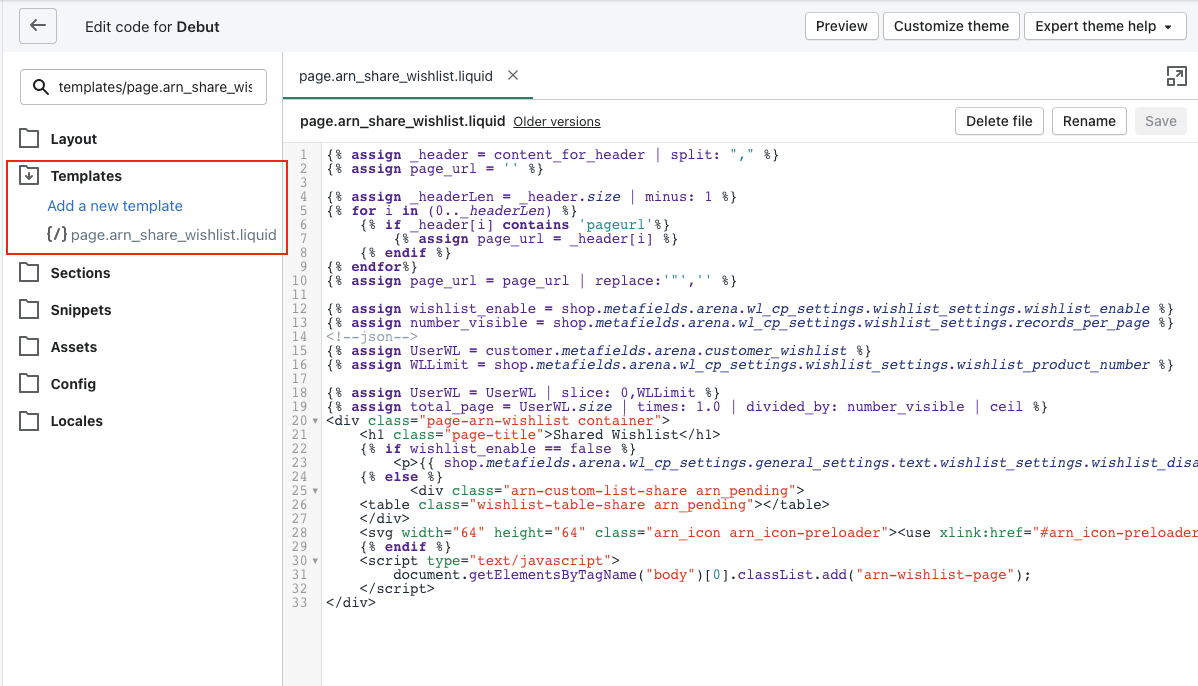
Task: Toggle fullscreen editor with the expand icon
Action: (1176, 76)
